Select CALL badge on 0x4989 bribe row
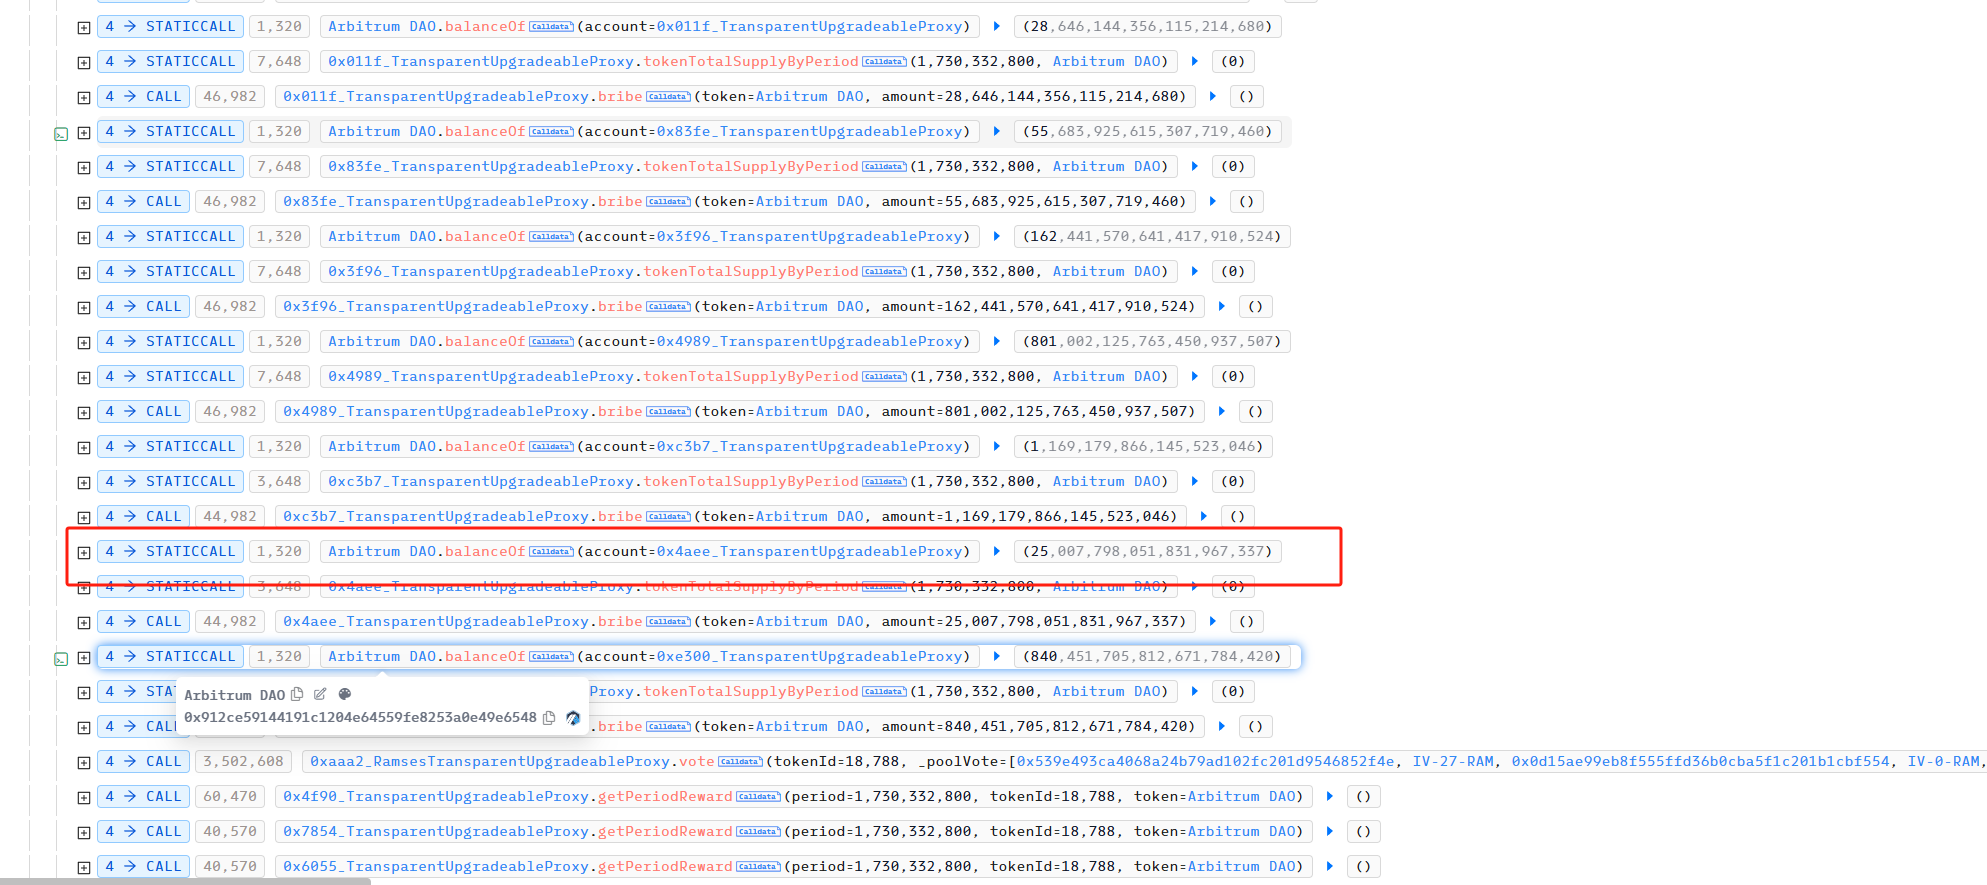Image resolution: width=1987 pixels, height=885 pixels. coord(143,412)
